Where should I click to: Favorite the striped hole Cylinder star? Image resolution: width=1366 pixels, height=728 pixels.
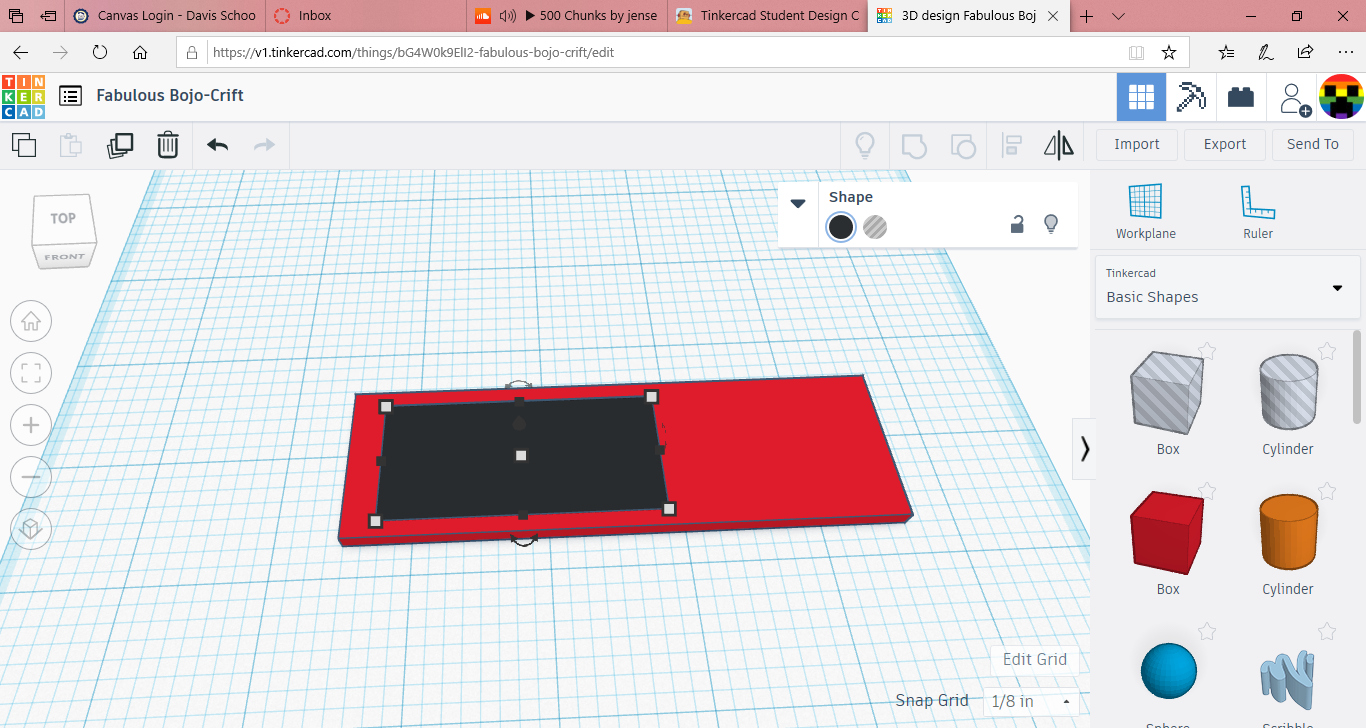point(1327,351)
